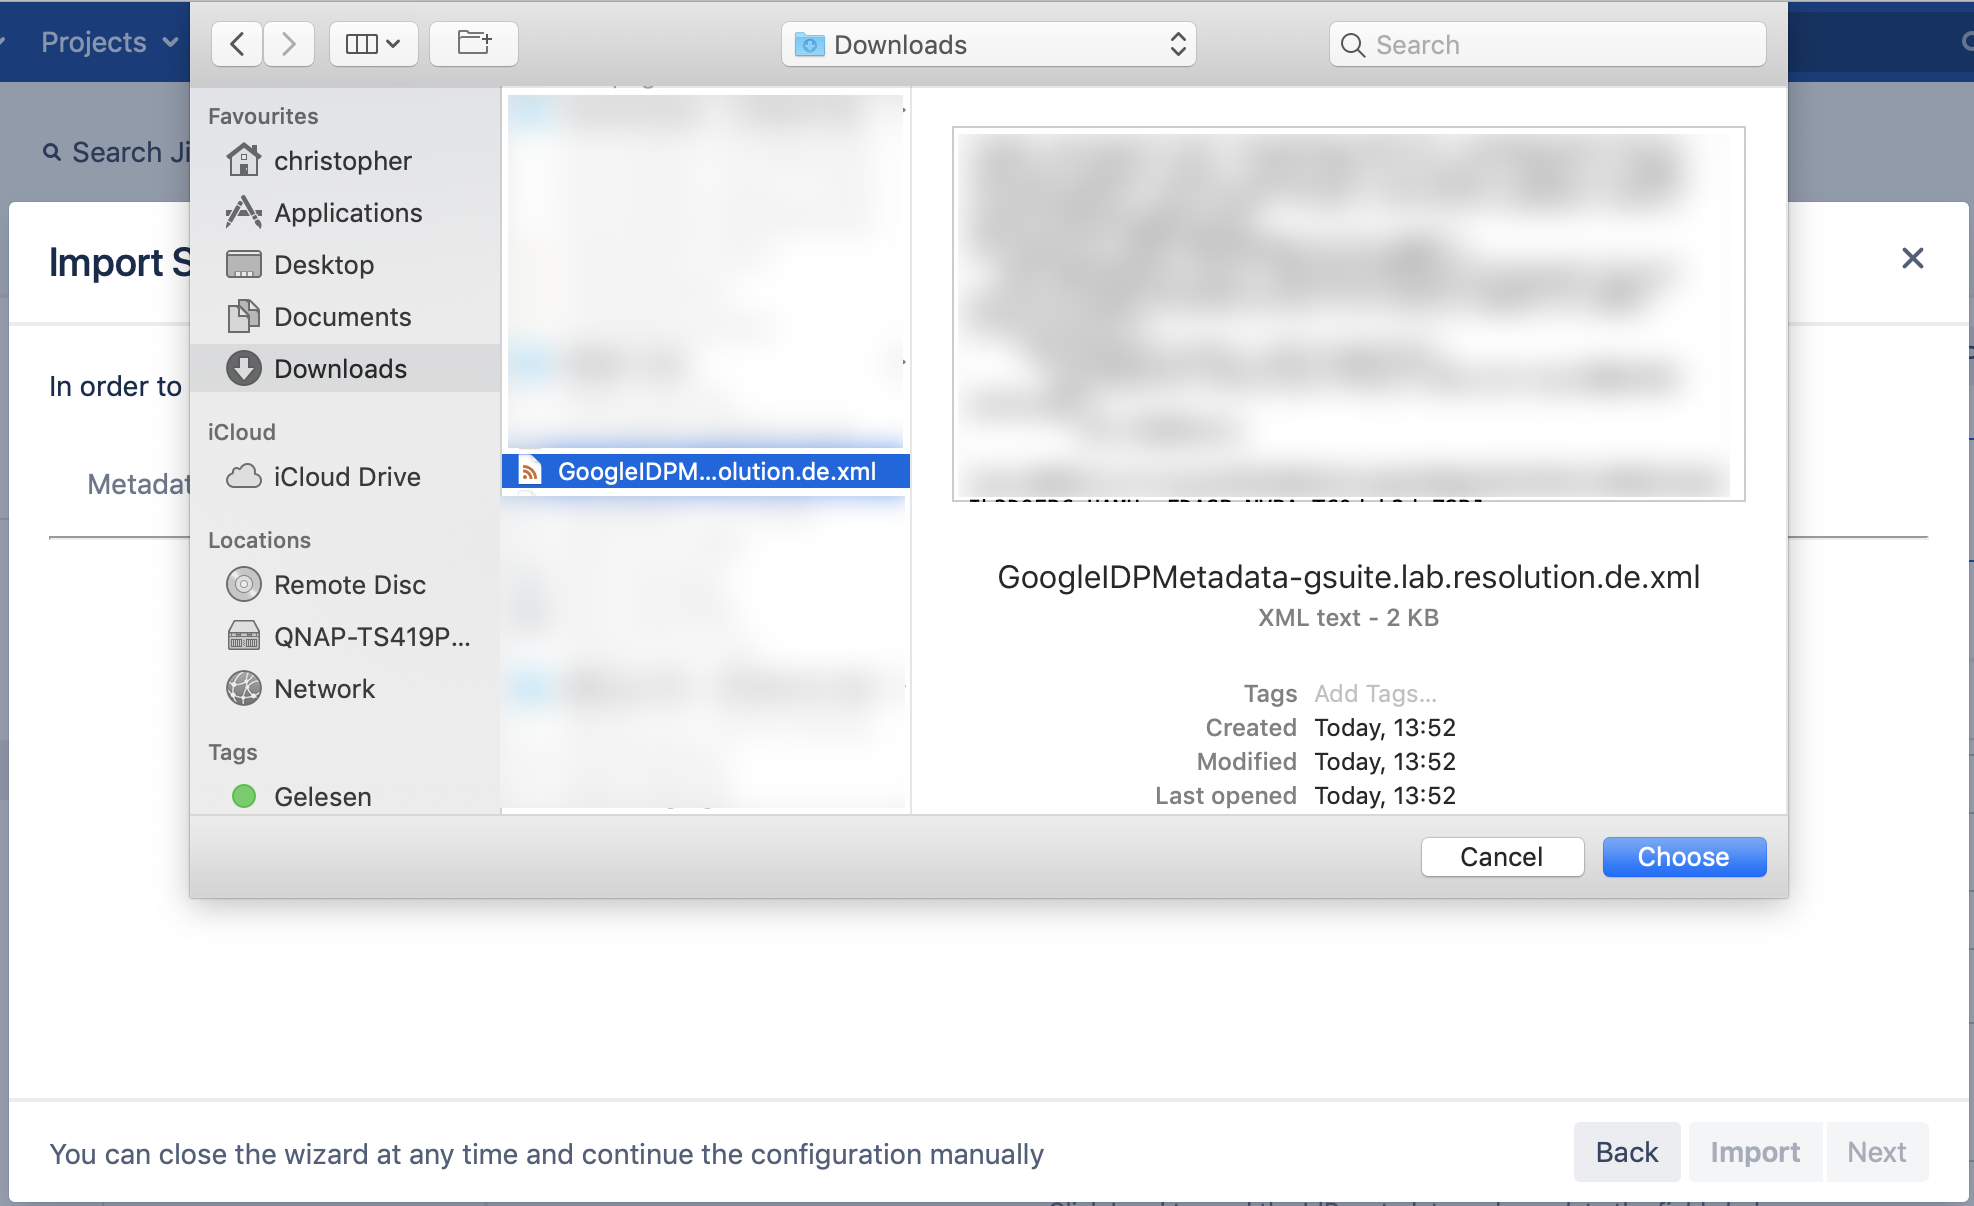The image size is (1974, 1206).
Task: Select the GoogleIDPM...olution.de.xml file row
Action: pos(705,471)
